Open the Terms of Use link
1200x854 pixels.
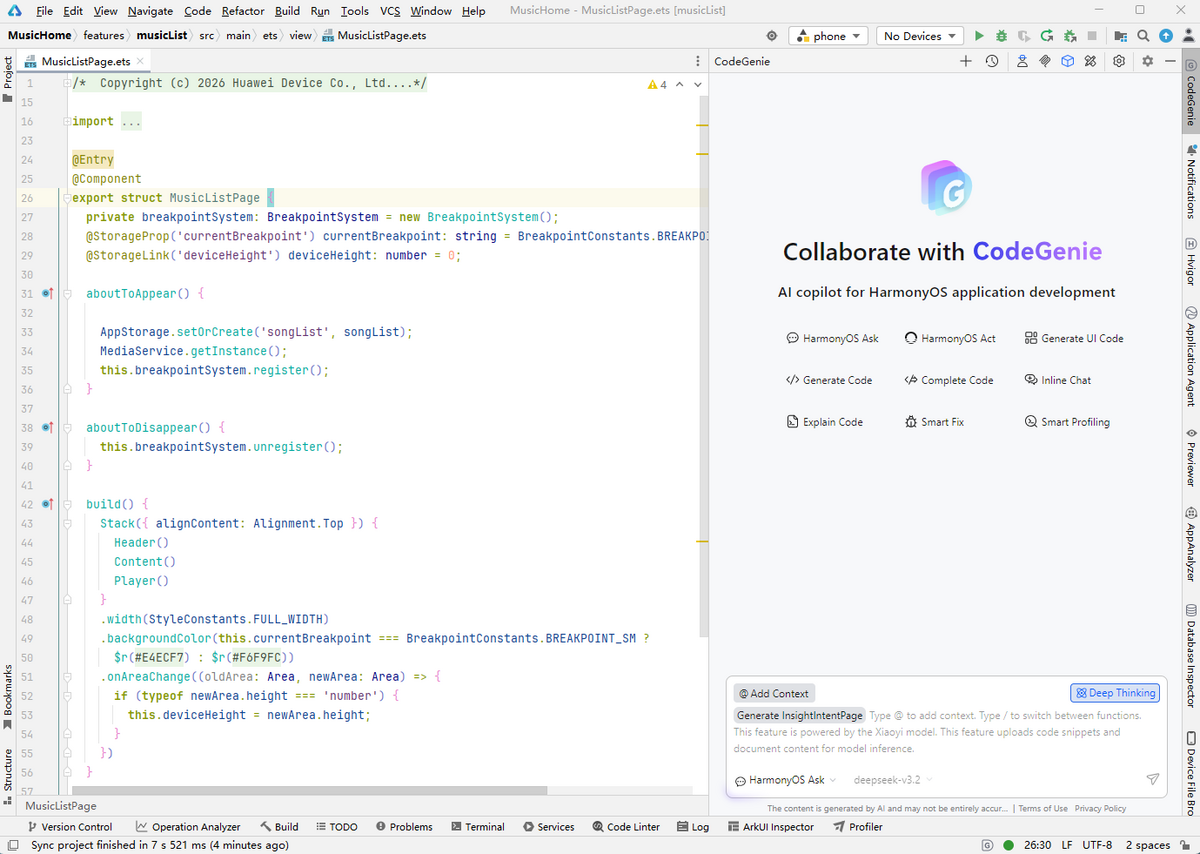pos(1043,808)
